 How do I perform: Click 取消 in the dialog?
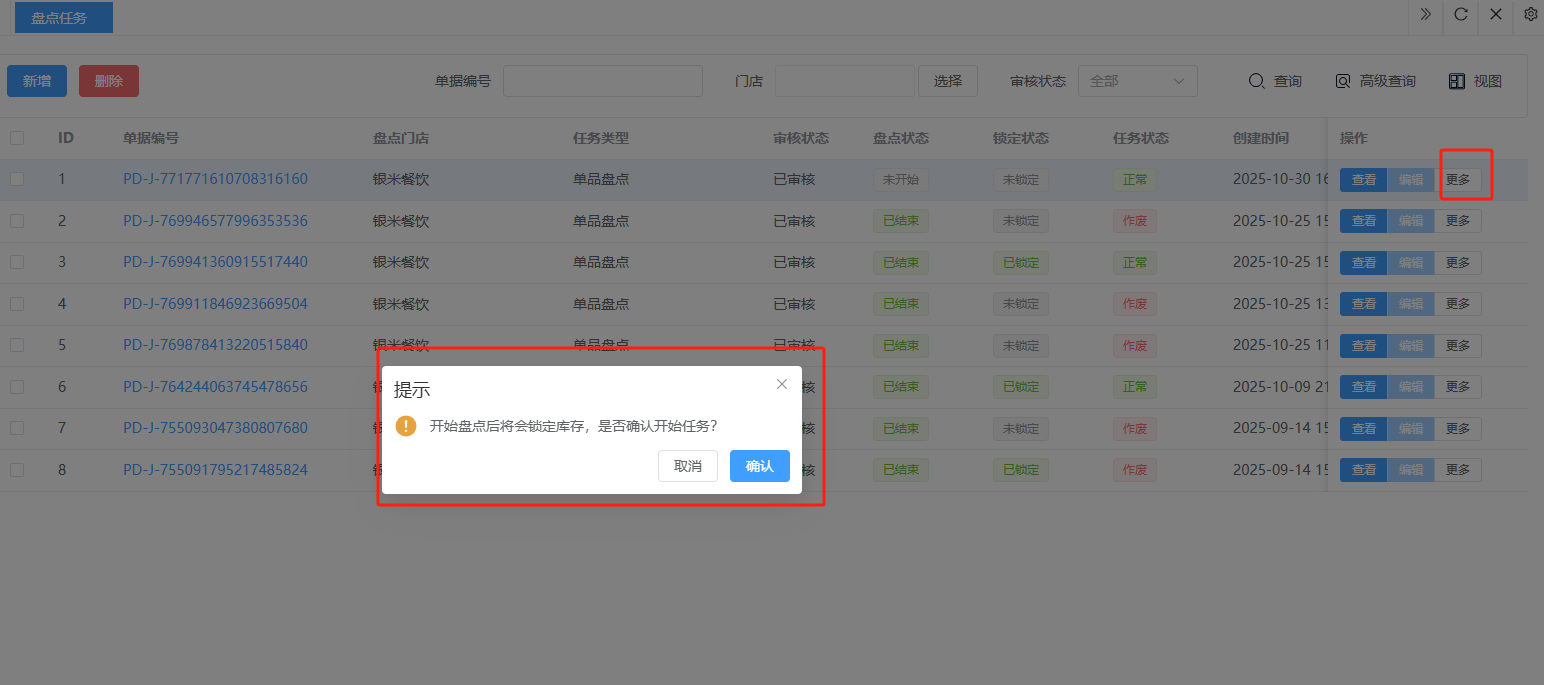click(687, 466)
